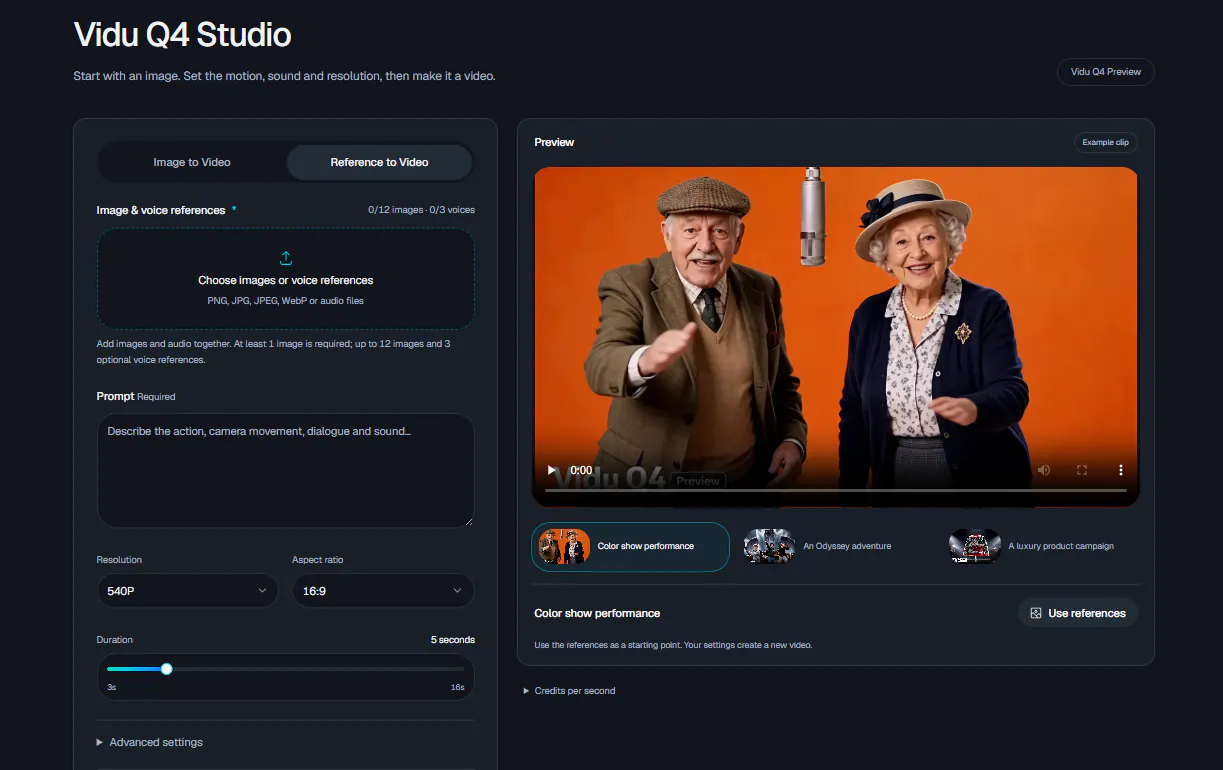
Task: Click the image icon inside Use references button
Action: tap(1036, 613)
